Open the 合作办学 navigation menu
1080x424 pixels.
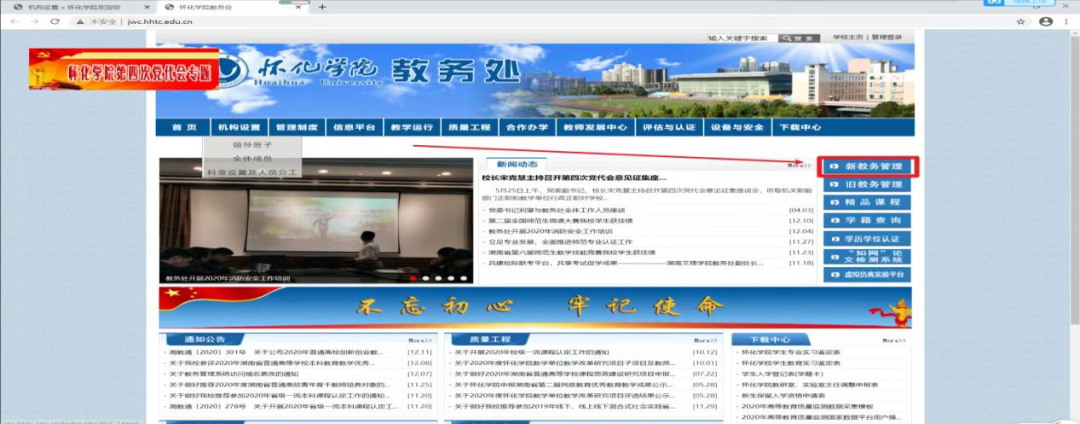tap(527, 127)
